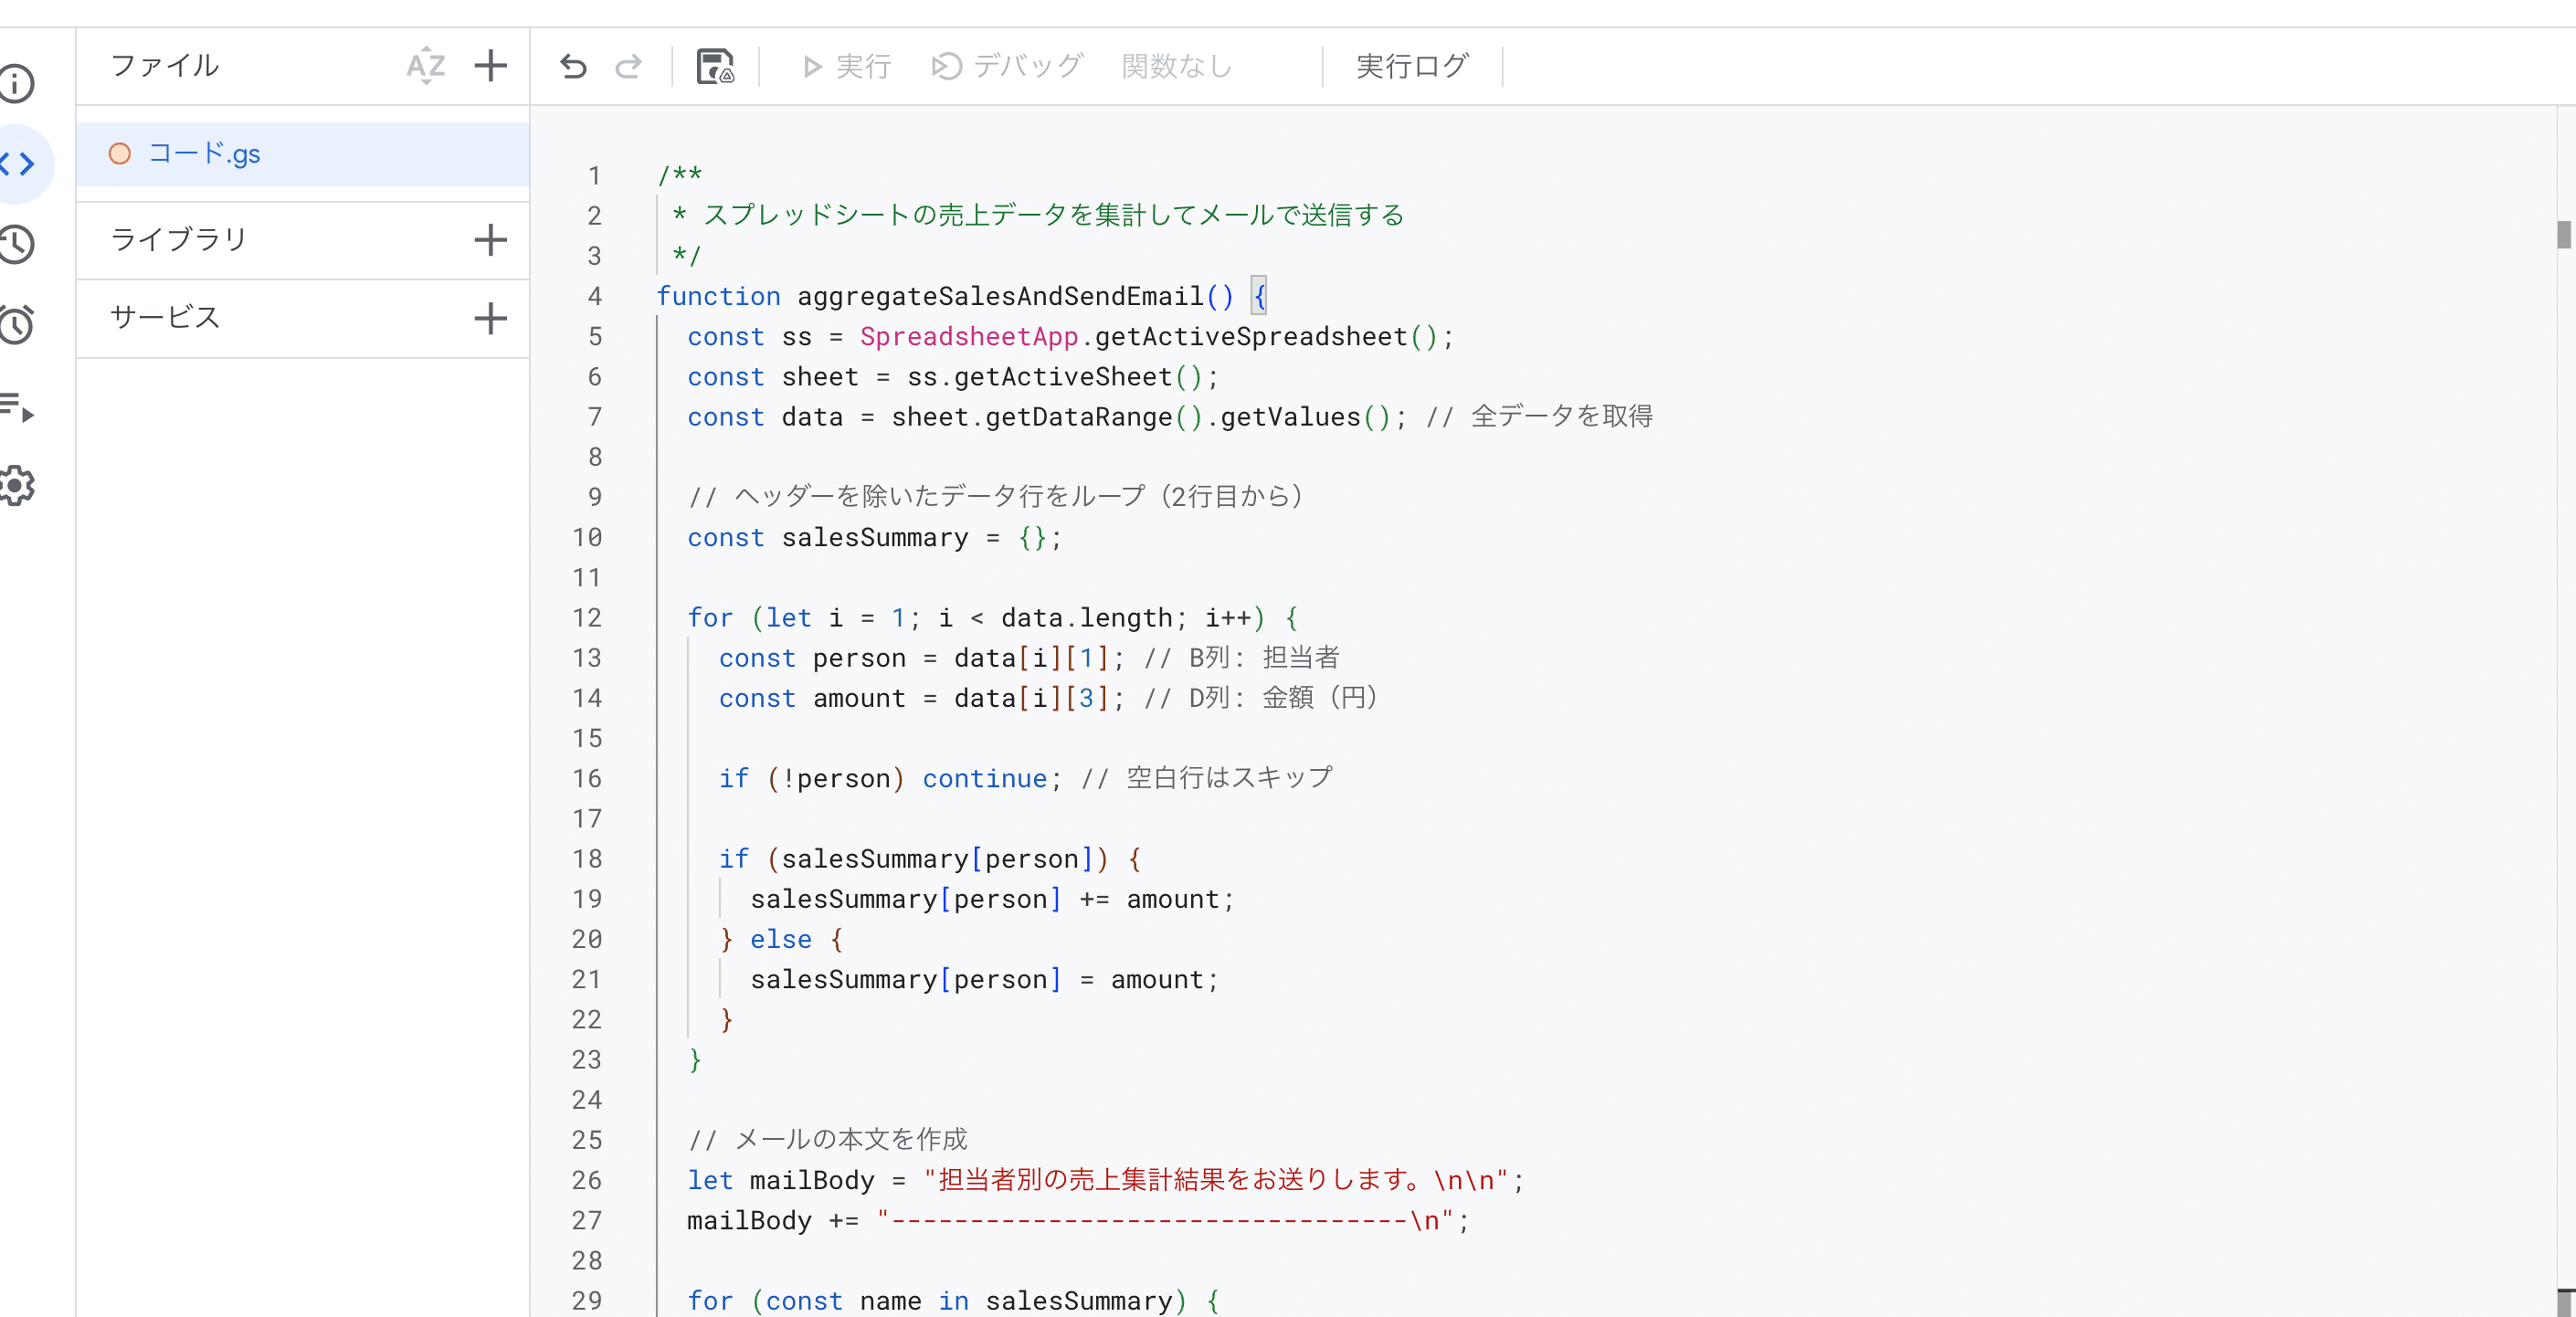Add a service with plus button
The height and width of the screenshot is (1317, 2576).
[490, 318]
